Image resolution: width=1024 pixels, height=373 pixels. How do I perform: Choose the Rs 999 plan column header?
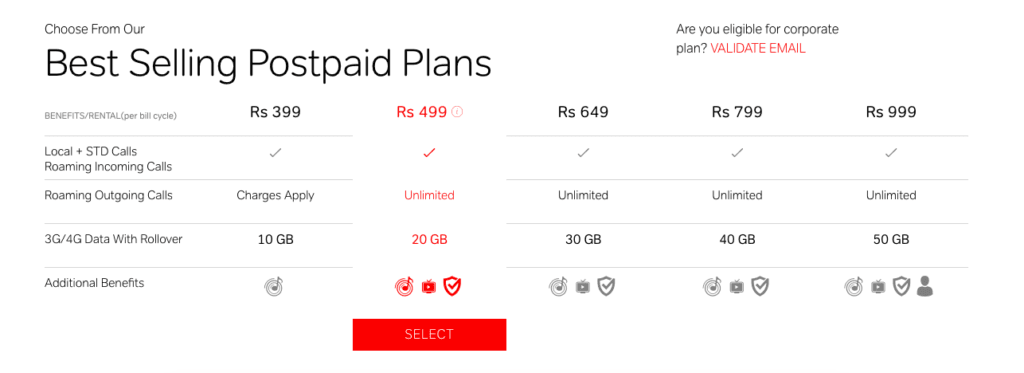(891, 112)
